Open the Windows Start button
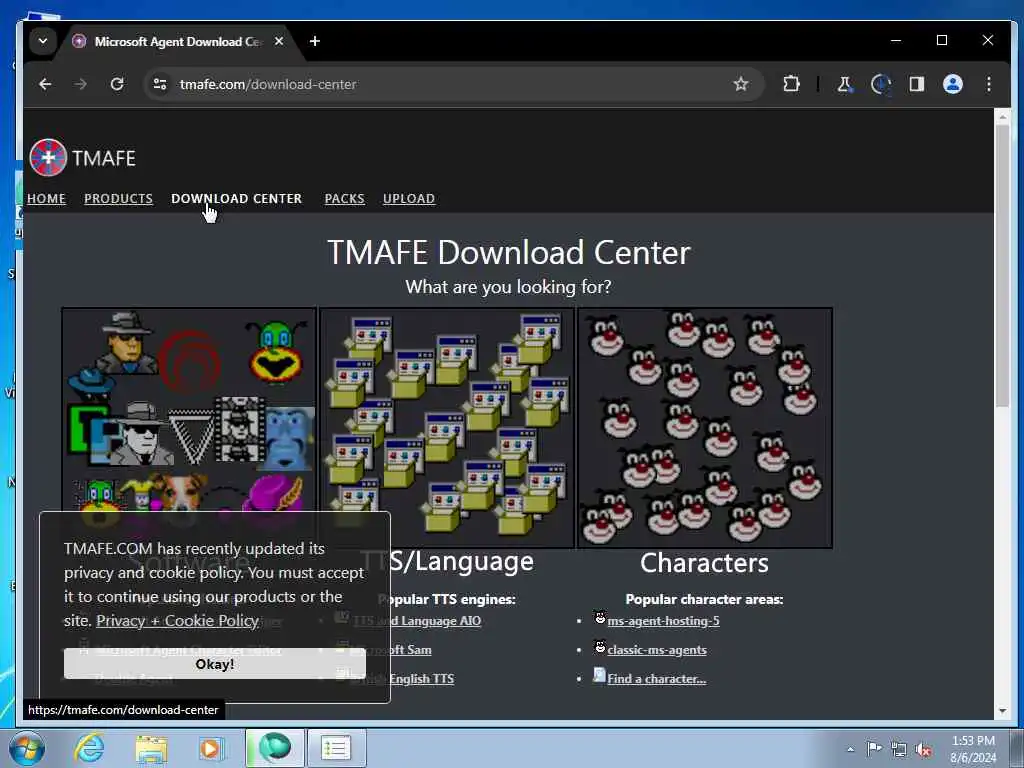Image resolution: width=1024 pixels, height=768 pixels. [27, 748]
